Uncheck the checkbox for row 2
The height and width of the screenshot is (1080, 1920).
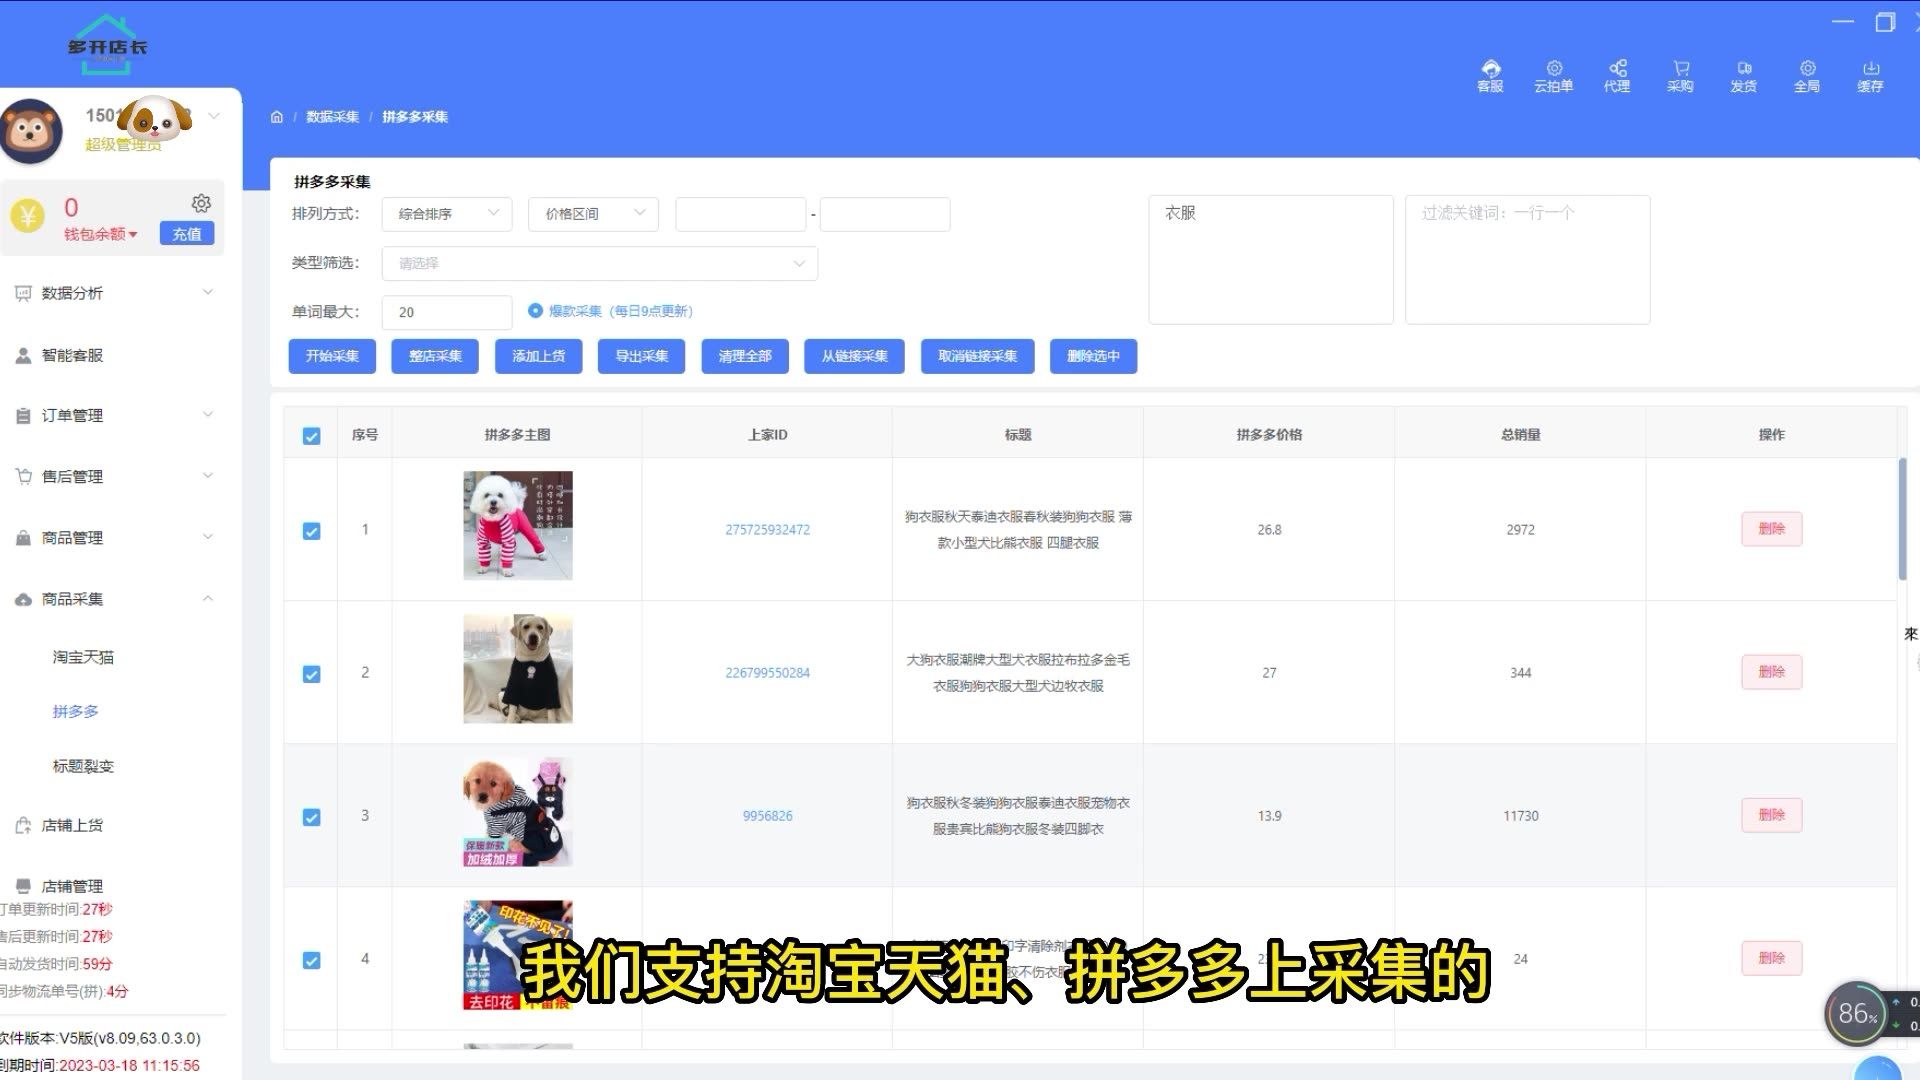coord(312,674)
